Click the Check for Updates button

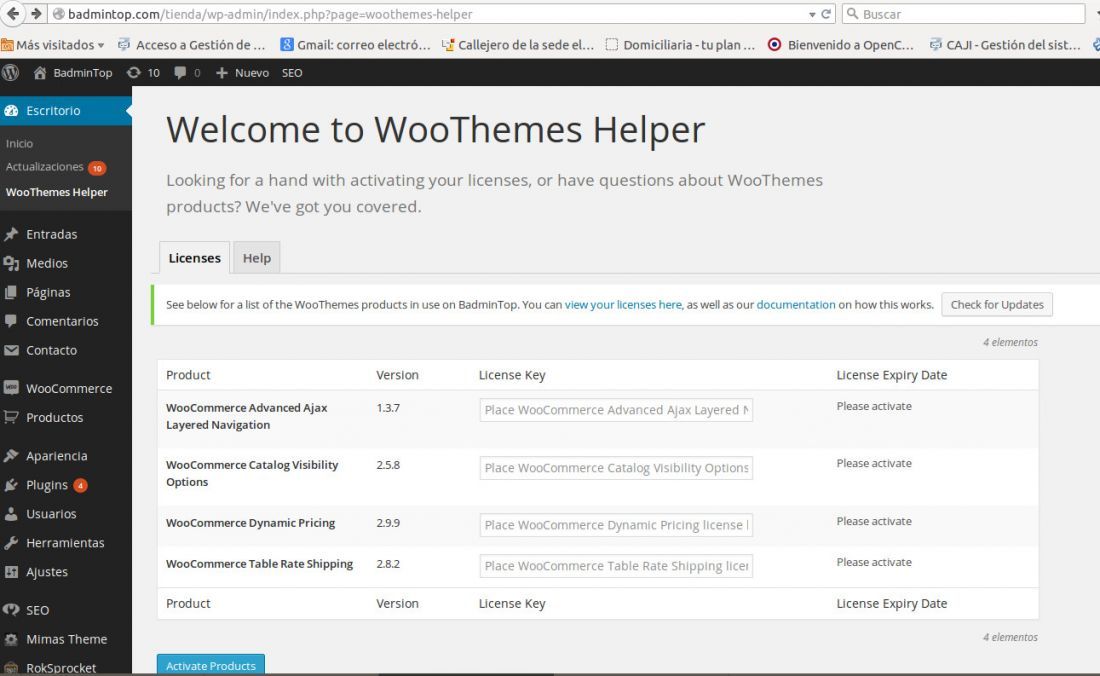click(997, 304)
